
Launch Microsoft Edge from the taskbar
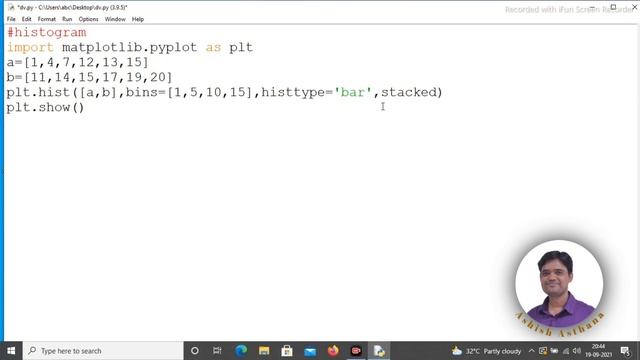coord(241,351)
